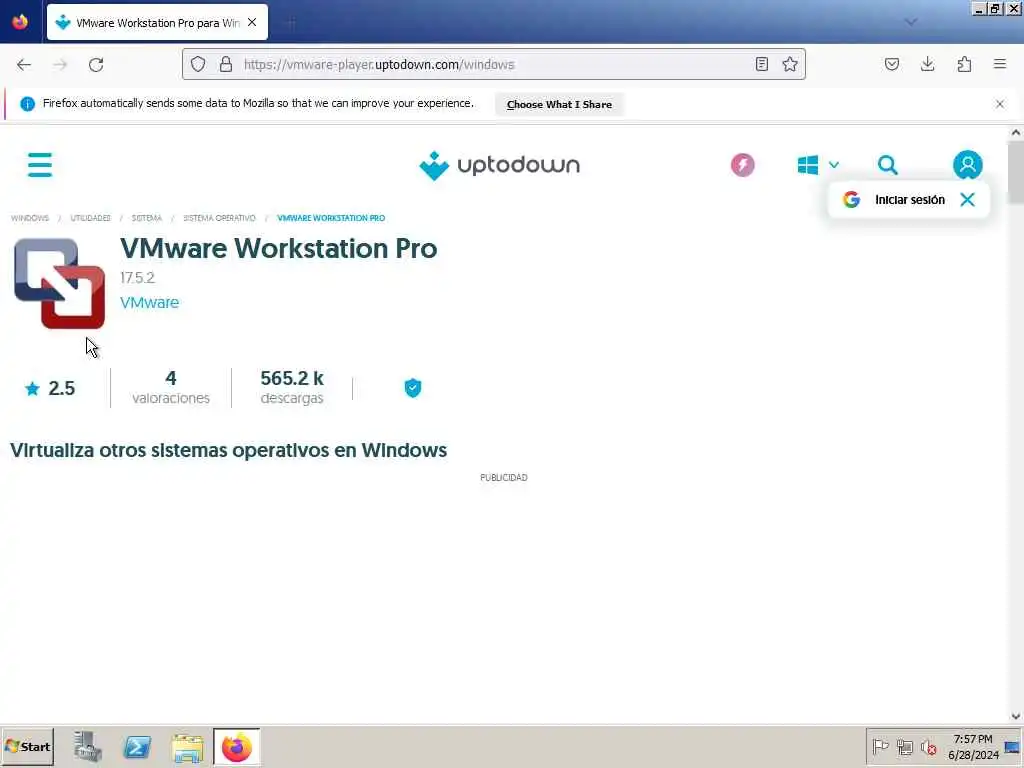The height and width of the screenshot is (768, 1024).
Task: Click Choose What I Share button
Action: coord(559,104)
